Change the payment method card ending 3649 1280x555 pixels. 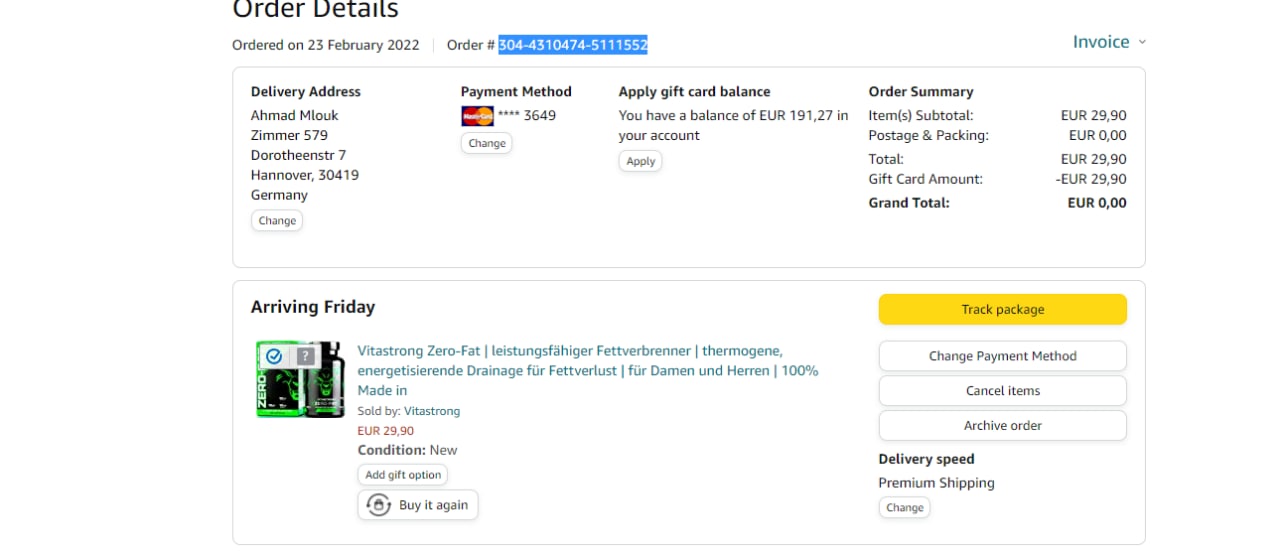click(x=487, y=143)
